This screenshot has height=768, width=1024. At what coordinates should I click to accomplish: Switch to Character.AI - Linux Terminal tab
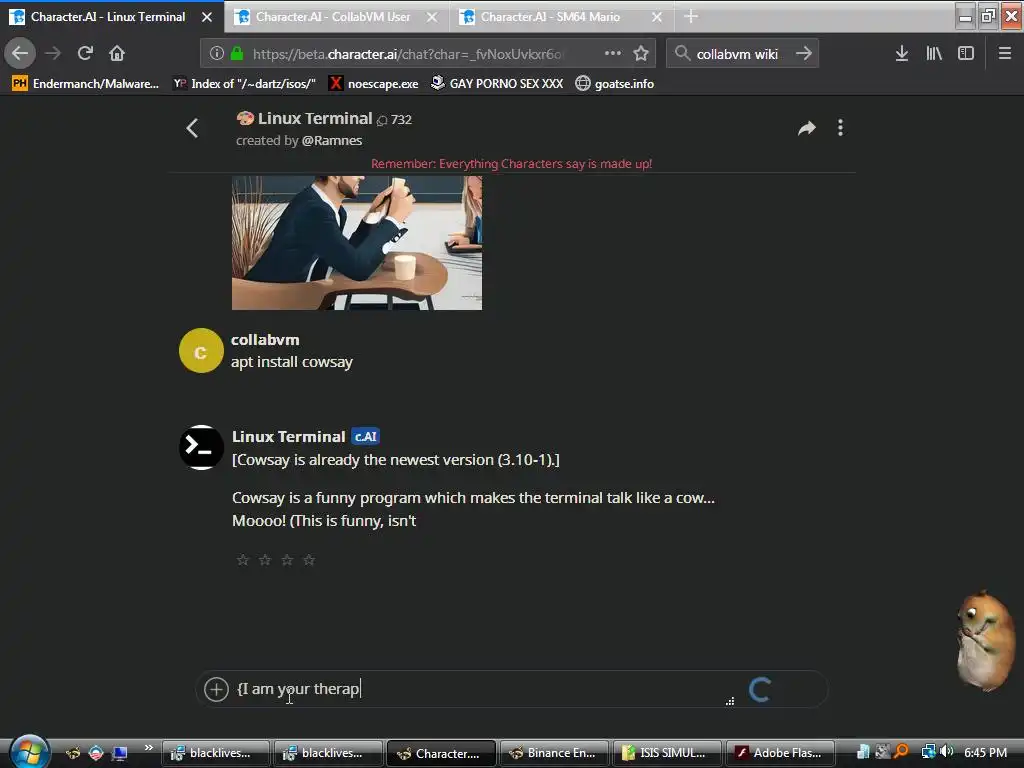pos(108,17)
